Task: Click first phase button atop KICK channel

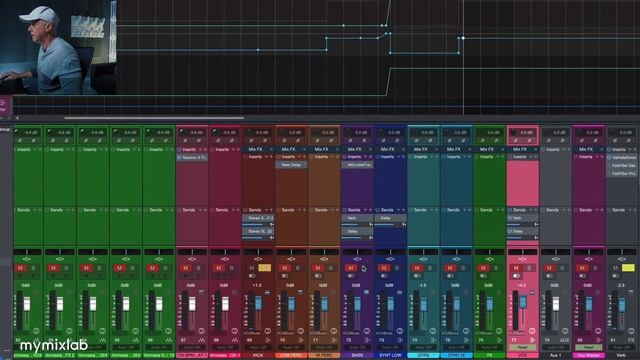Action: point(251,140)
